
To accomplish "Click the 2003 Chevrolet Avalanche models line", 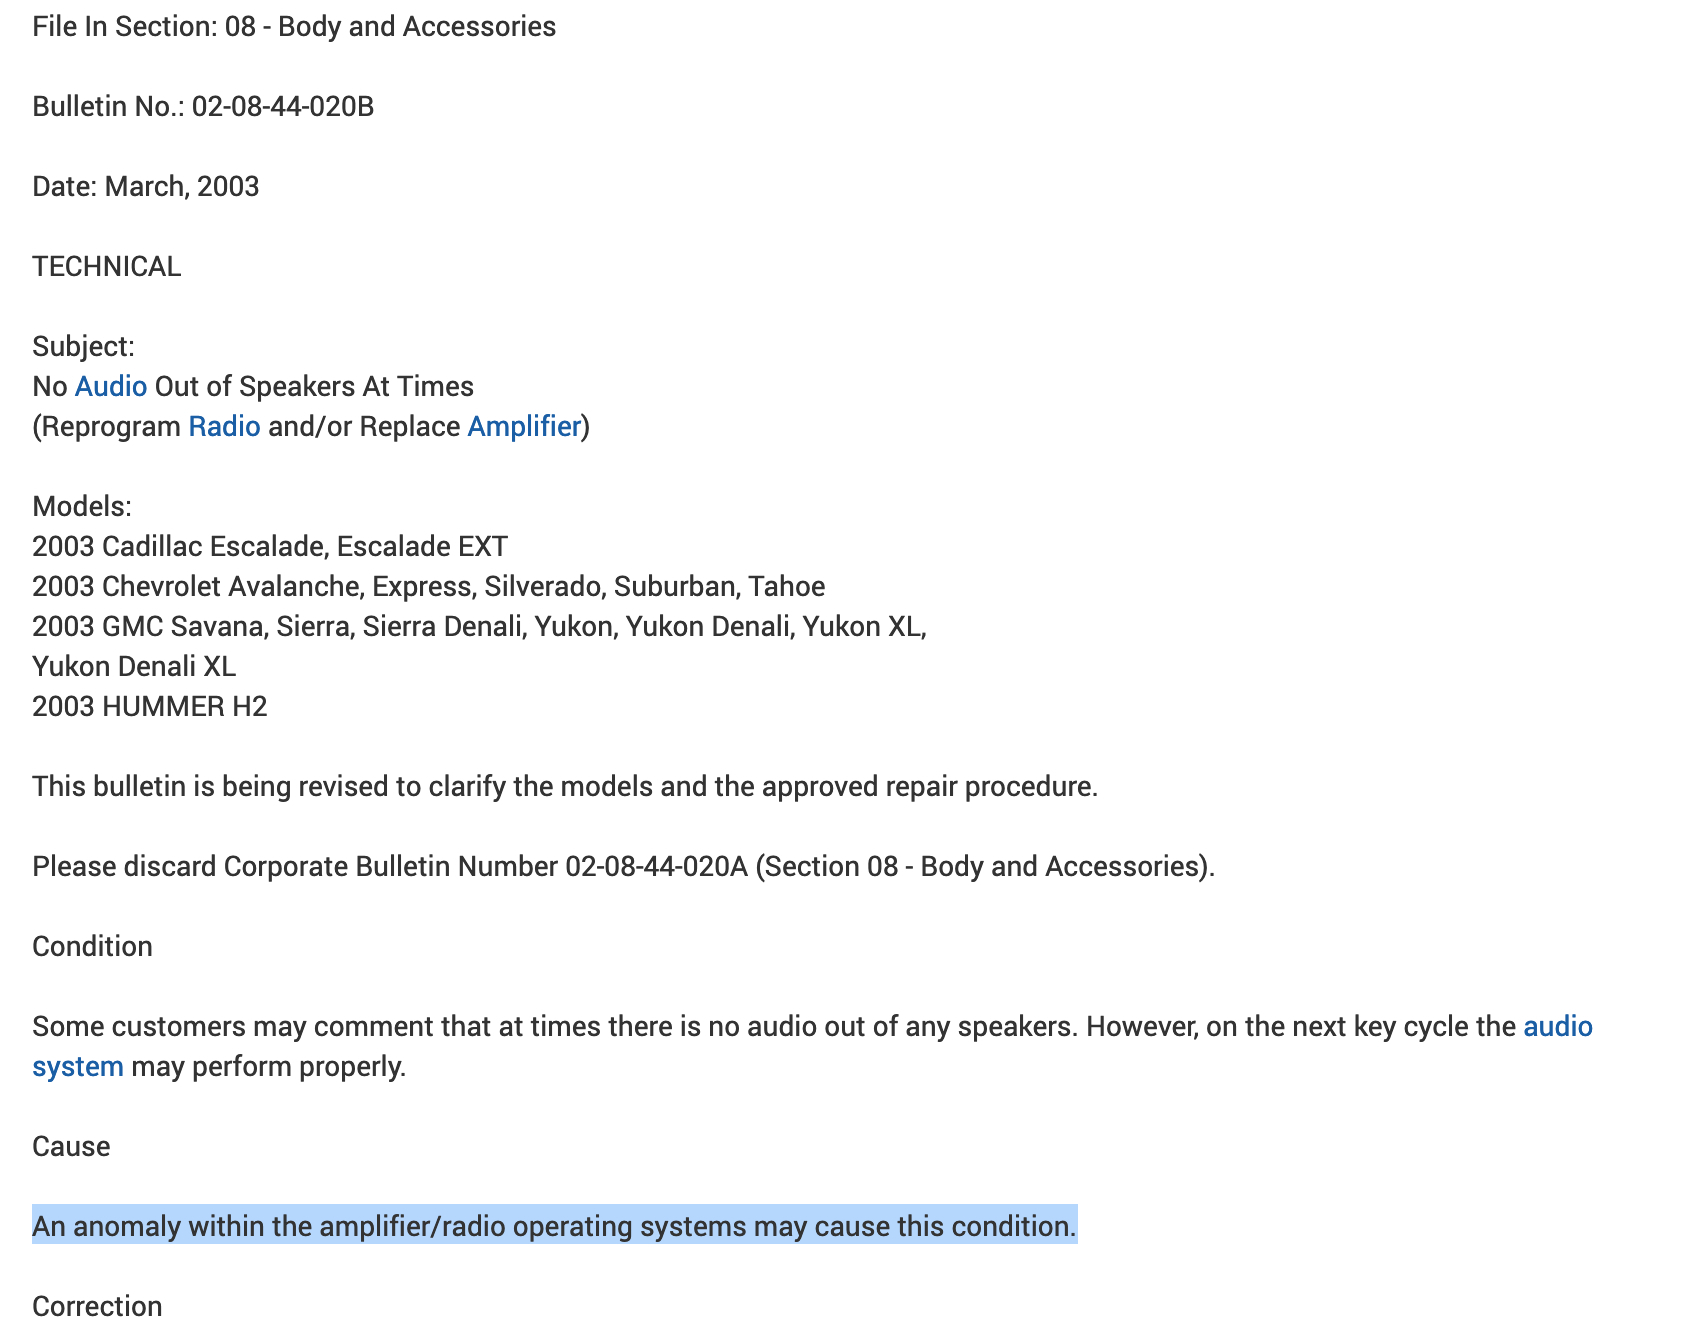I will (x=428, y=587).
